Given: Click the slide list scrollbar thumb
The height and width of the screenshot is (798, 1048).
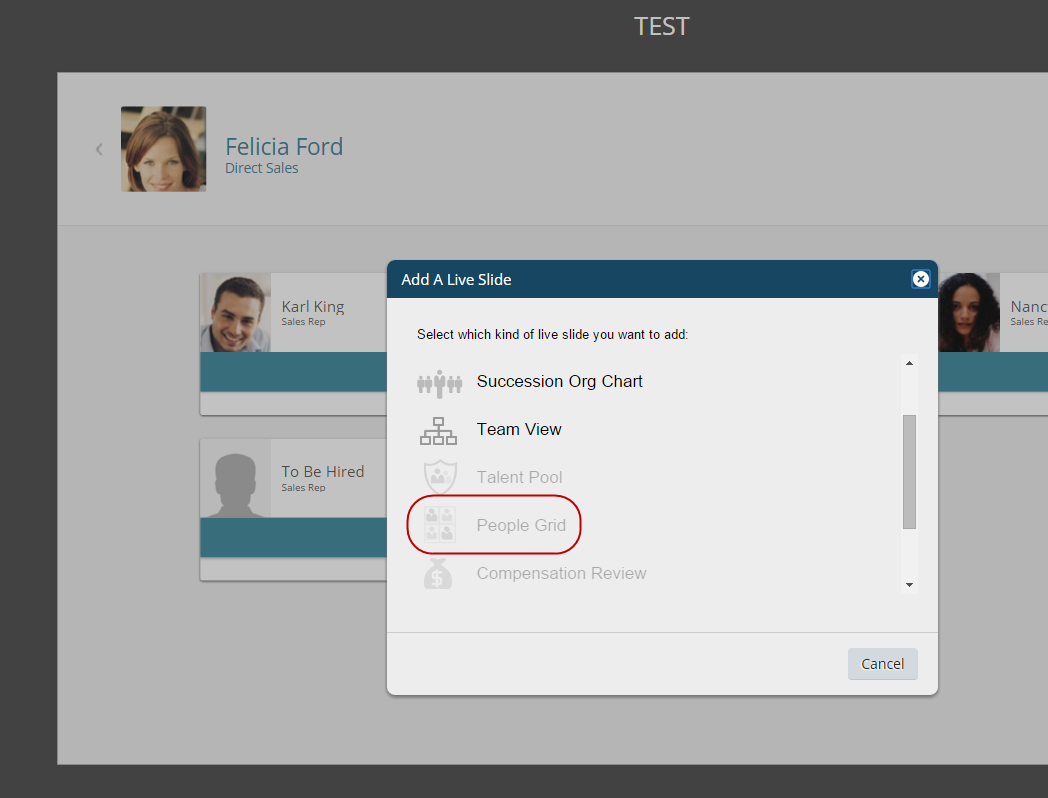Looking at the screenshot, I should [x=909, y=472].
